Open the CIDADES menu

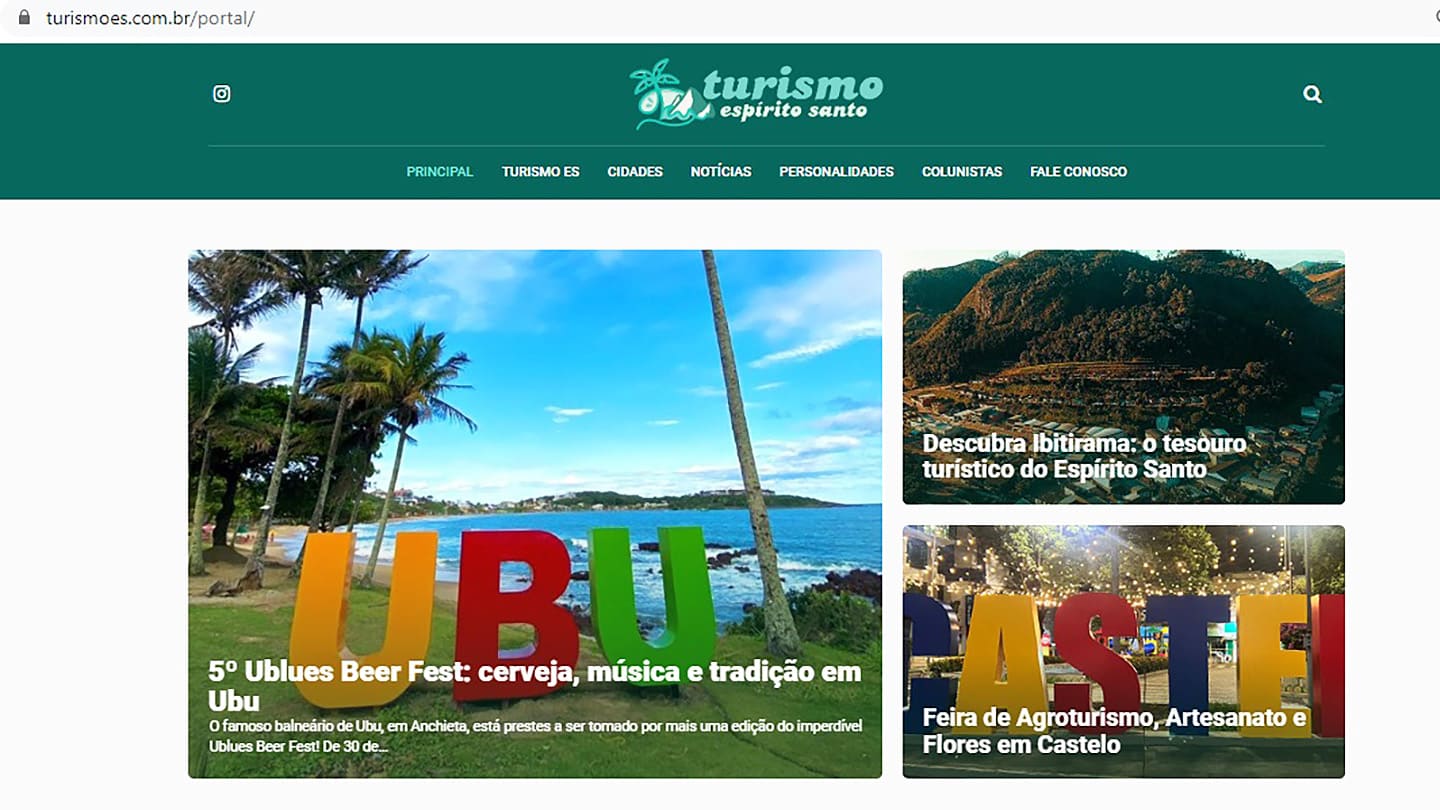click(x=635, y=172)
